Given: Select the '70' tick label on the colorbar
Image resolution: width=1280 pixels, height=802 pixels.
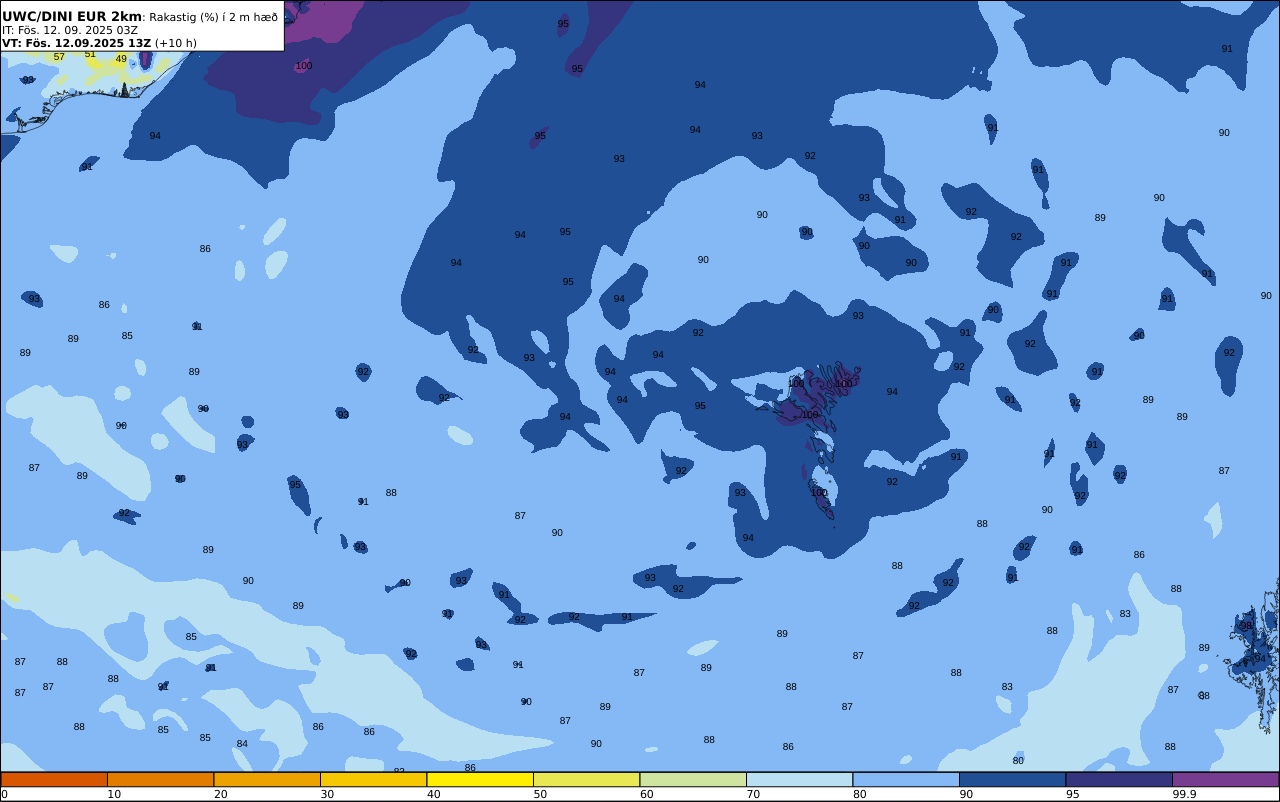Looking at the screenshot, I should click(753, 794).
